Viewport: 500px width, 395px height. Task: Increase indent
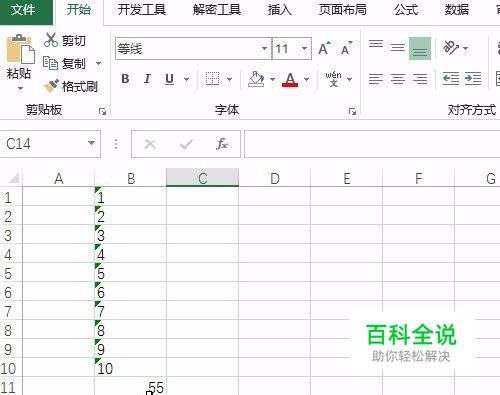tap(473, 79)
